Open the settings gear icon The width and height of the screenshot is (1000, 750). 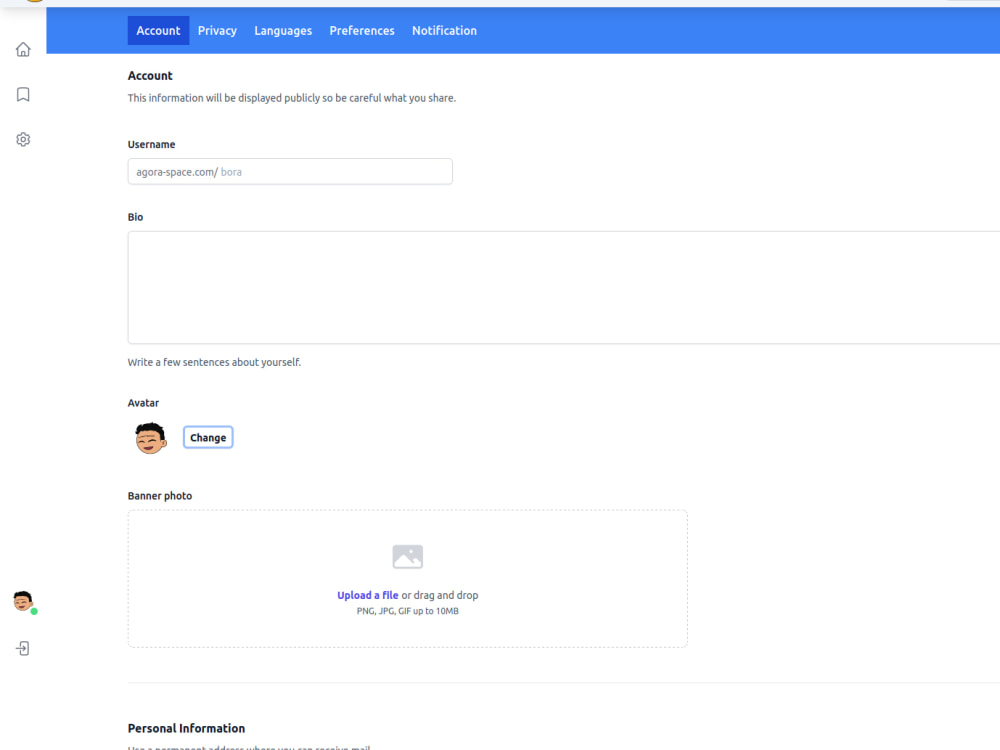(x=23, y=140)
